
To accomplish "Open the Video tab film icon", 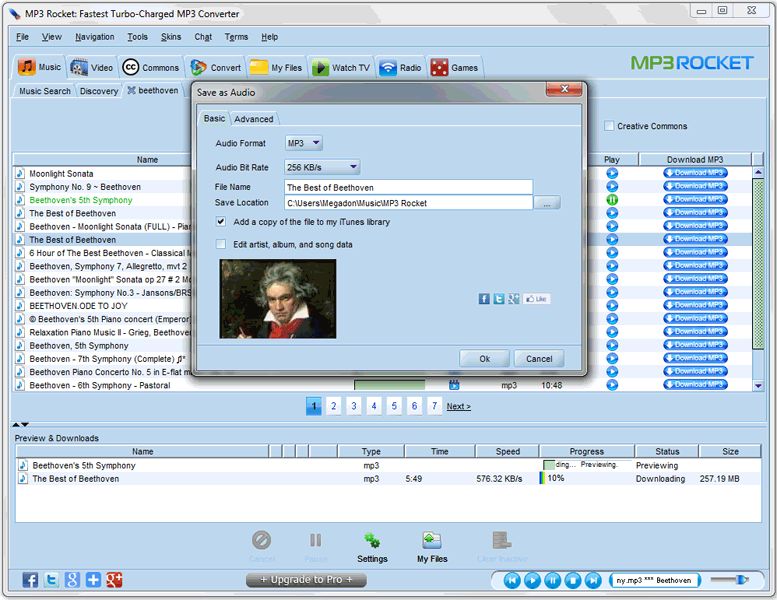I will [x=79, y=67].
